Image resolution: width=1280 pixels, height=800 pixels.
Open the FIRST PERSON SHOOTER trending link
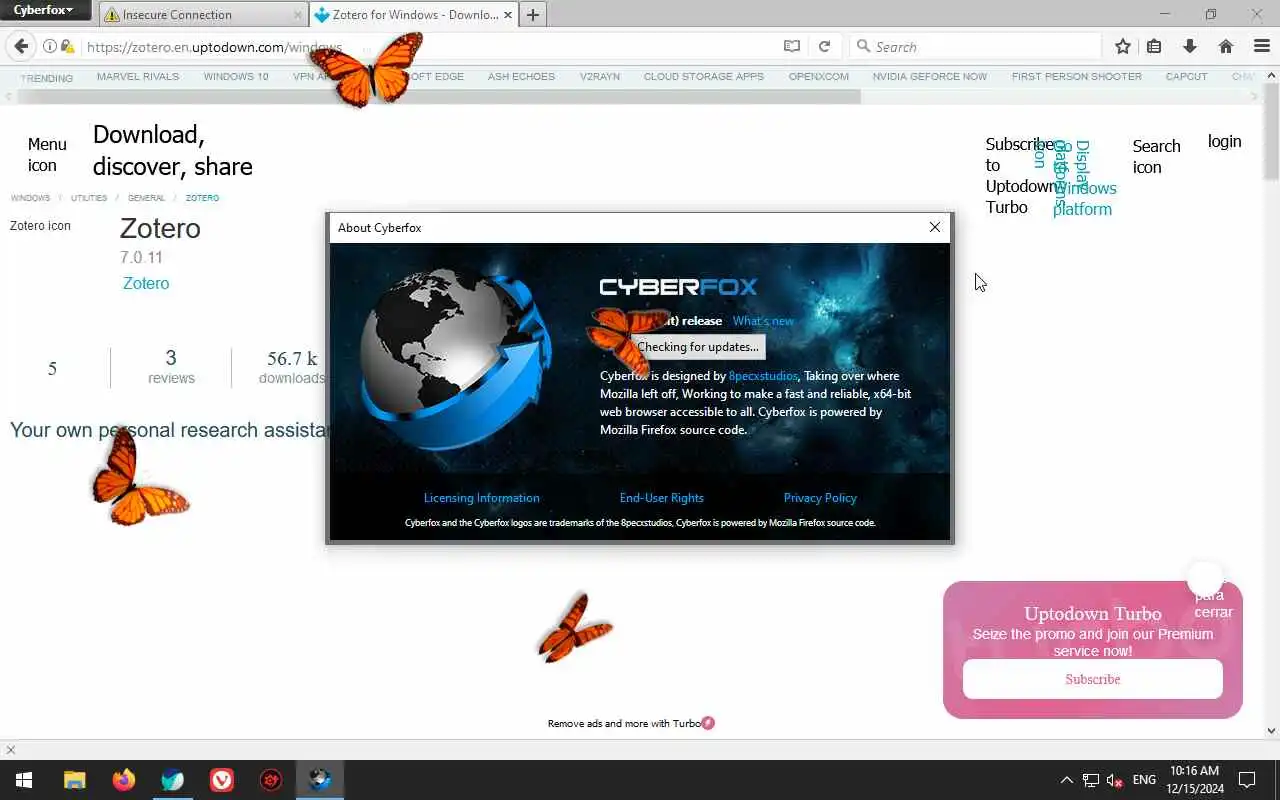(x=1076, y=76)
